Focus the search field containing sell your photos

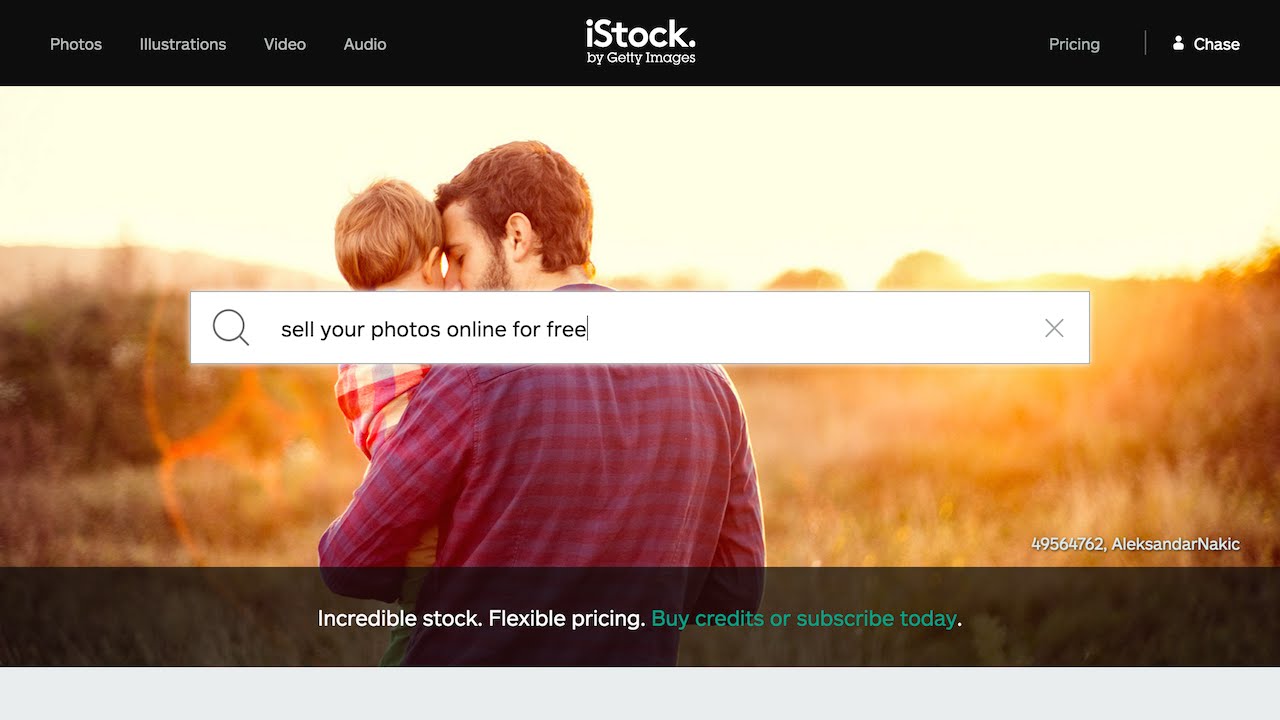(x=640, y=328)
